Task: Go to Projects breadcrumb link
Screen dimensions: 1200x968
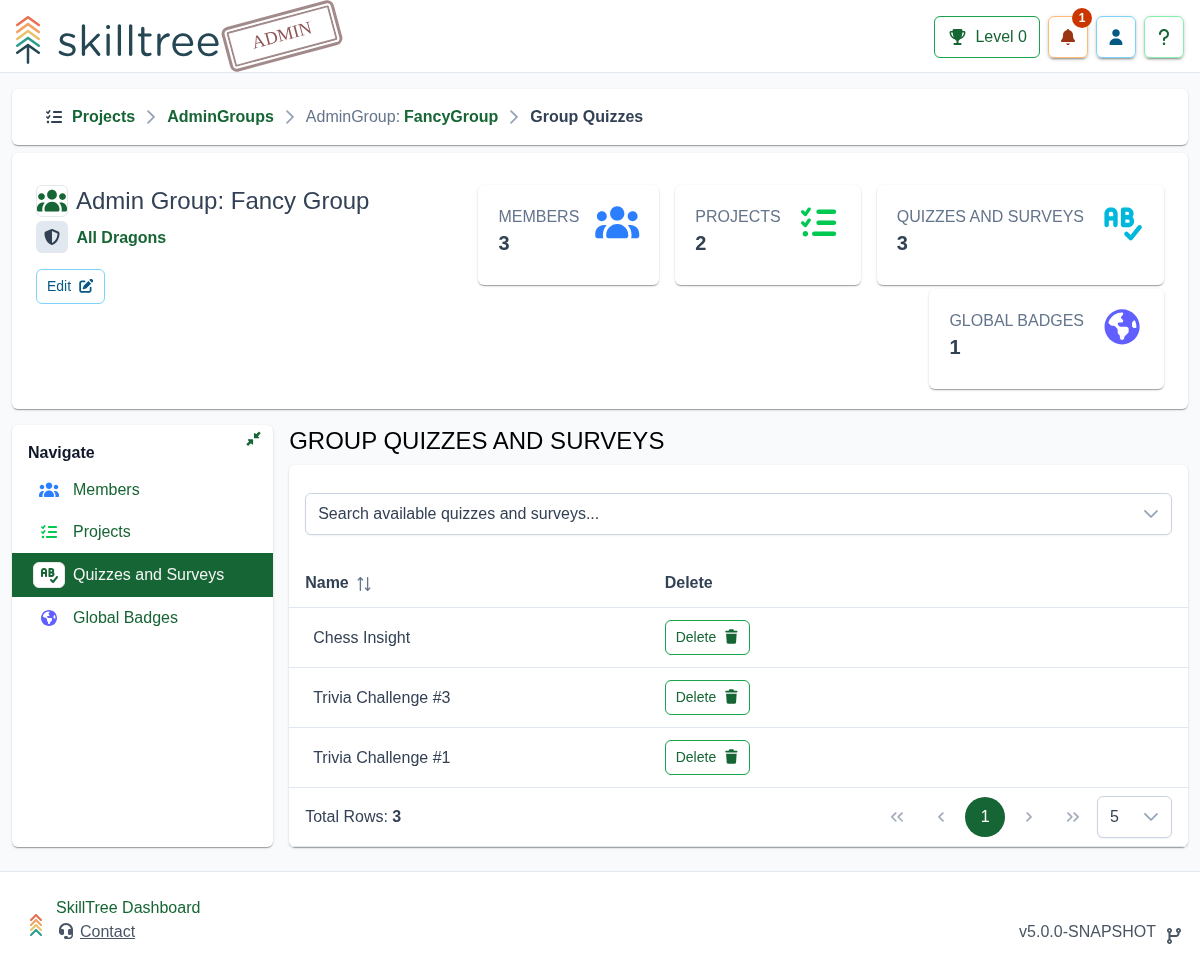Action: 103,117
